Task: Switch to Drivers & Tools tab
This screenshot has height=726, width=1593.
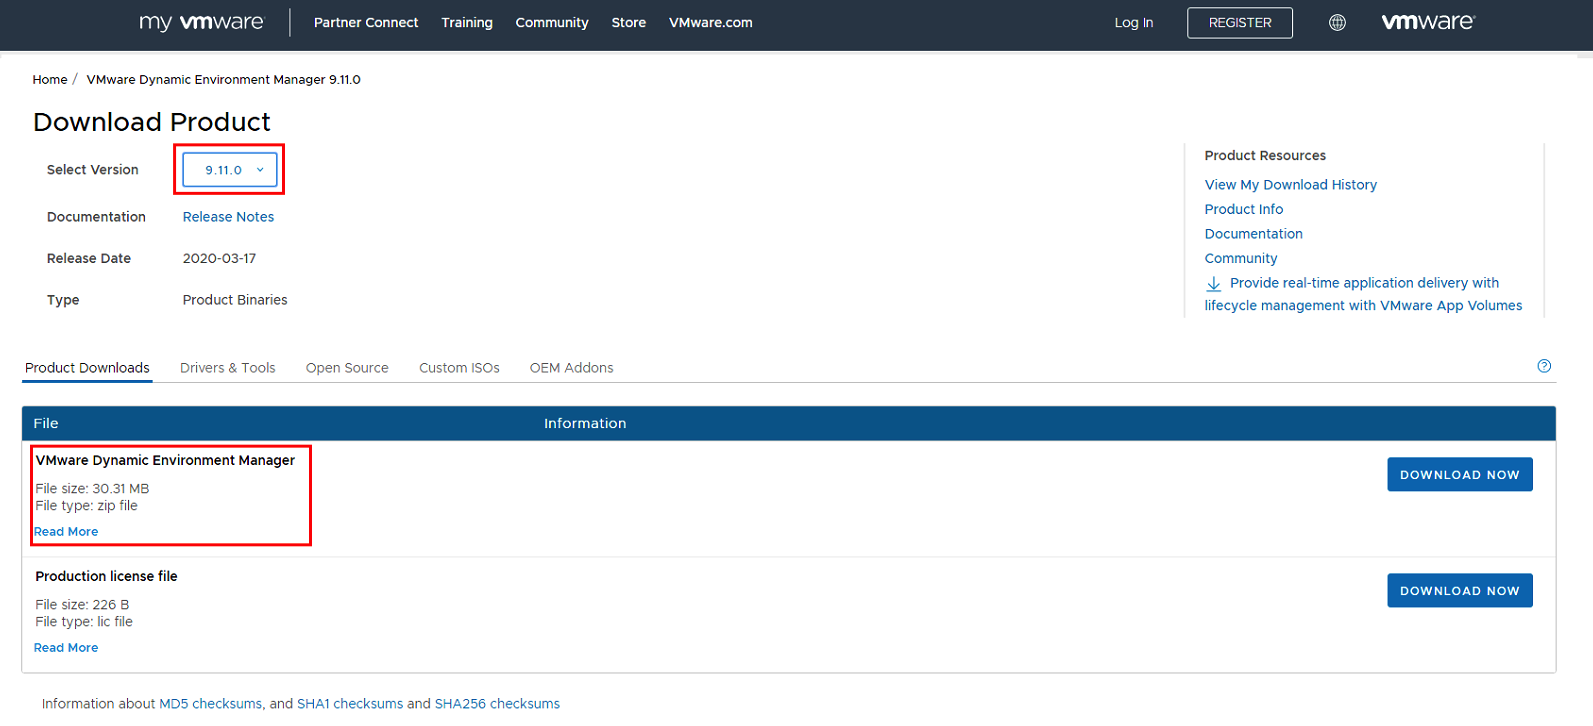Action: coord(228,368)
